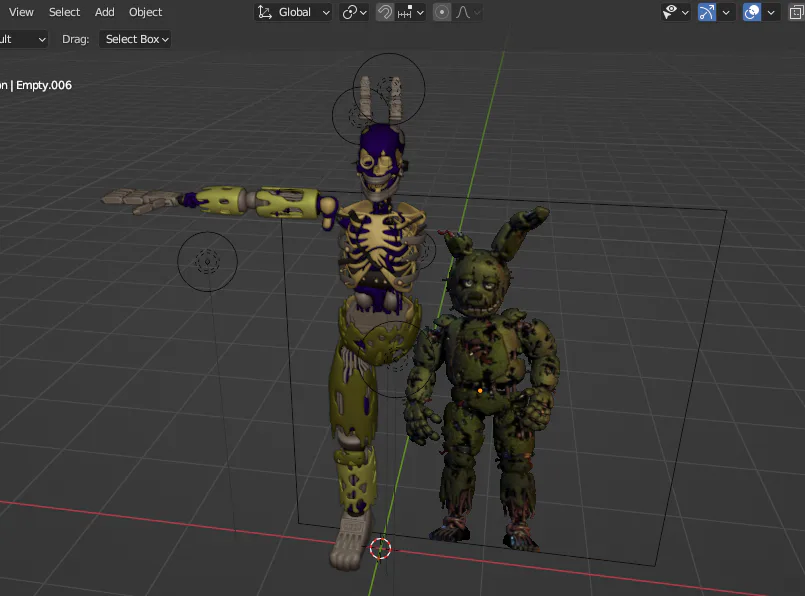The width and height of the screenshot is (805, 596).
Task: Click the 3D cursor on the red axis
Action: 380,549
